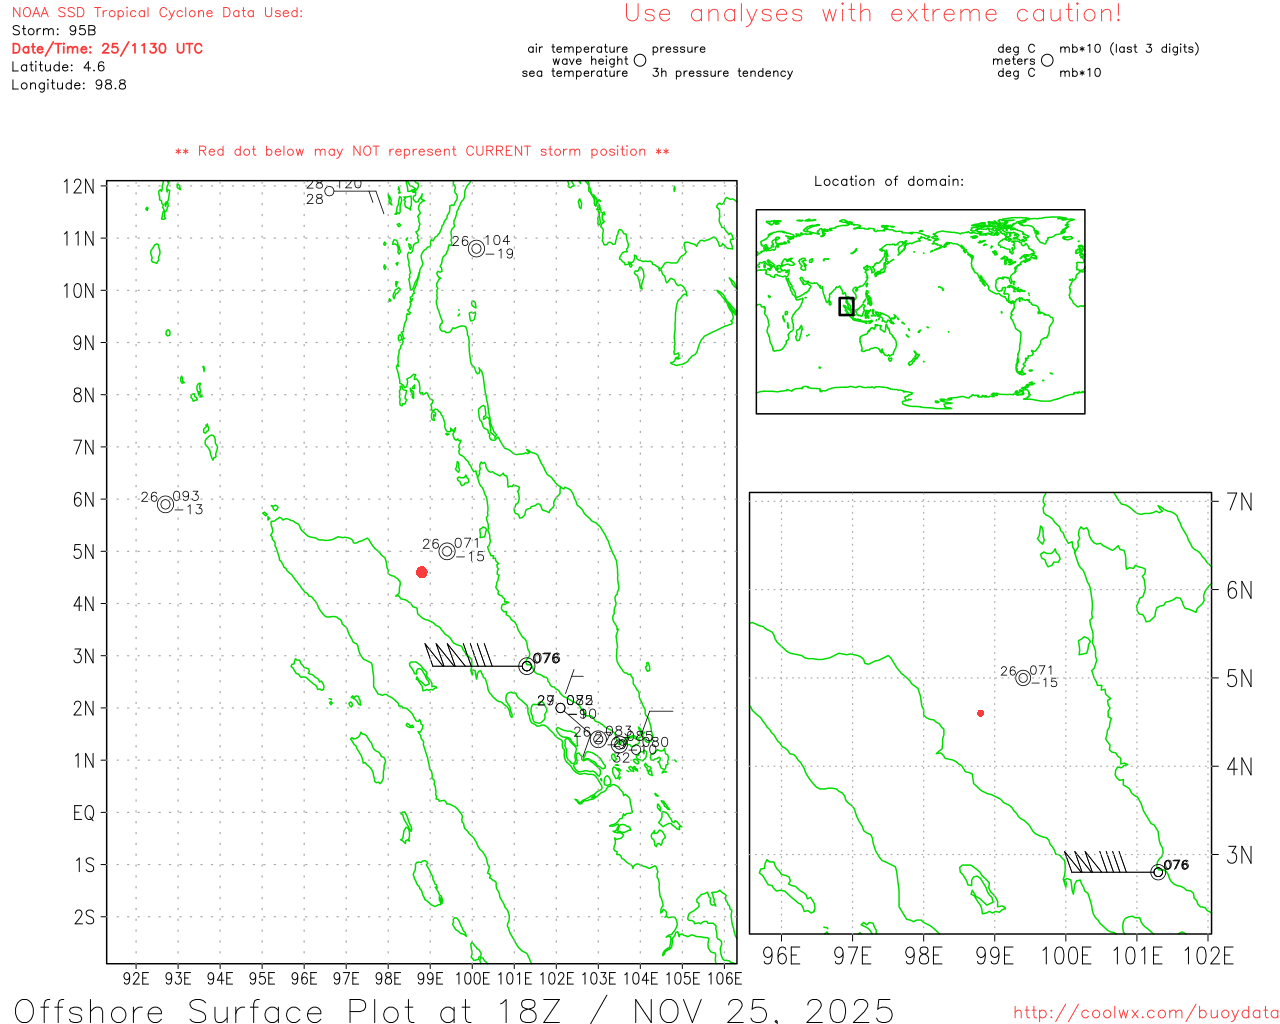This screenshot has width=1280, height=1024.
Task: Click the red dot warning notice text
Action: (x=422, y=151)
